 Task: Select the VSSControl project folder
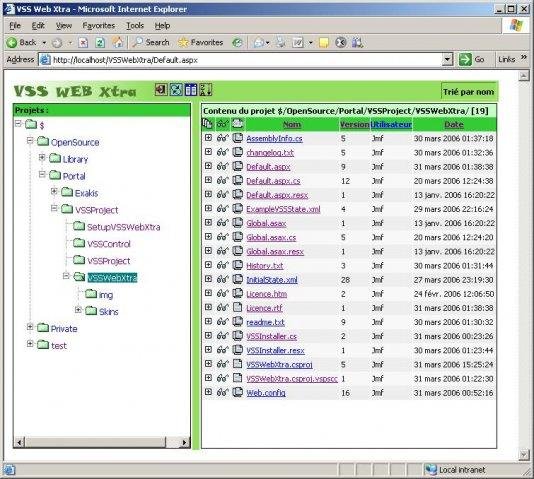point(109,244)
